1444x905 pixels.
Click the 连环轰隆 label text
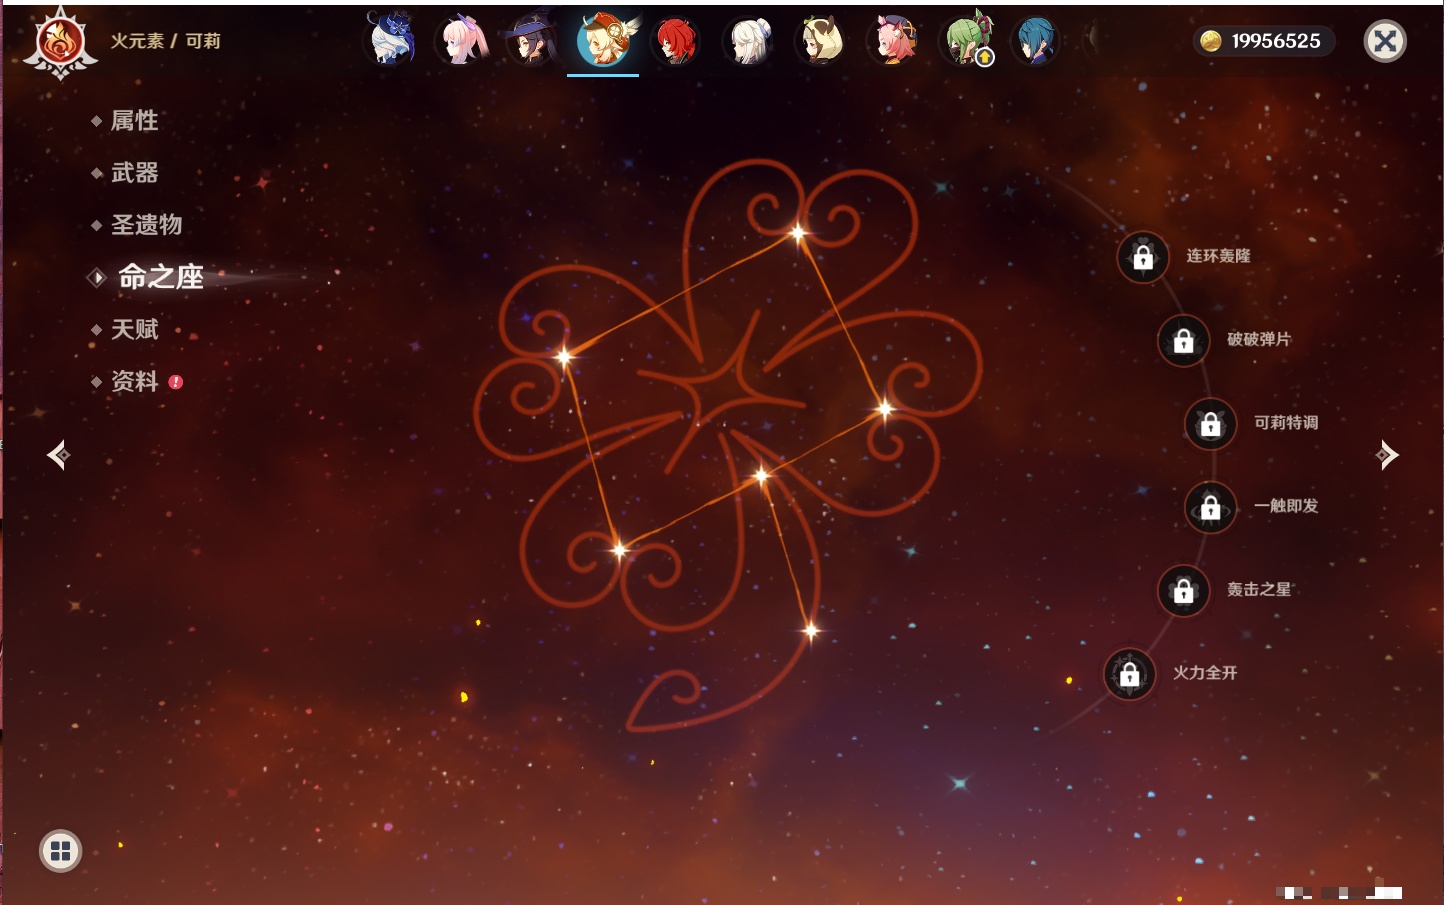(x=1218, y=256)
